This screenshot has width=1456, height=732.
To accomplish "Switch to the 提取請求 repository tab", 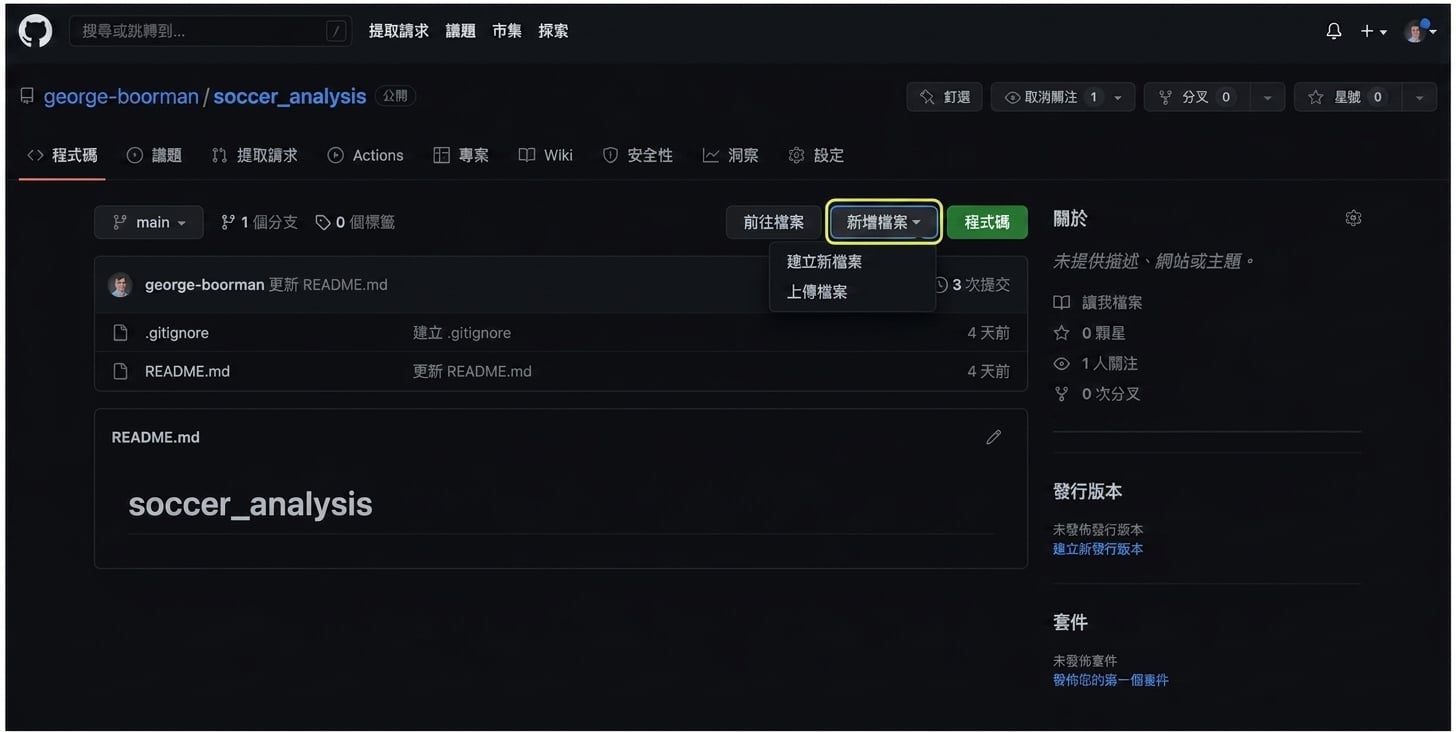I will click(255, 155).
